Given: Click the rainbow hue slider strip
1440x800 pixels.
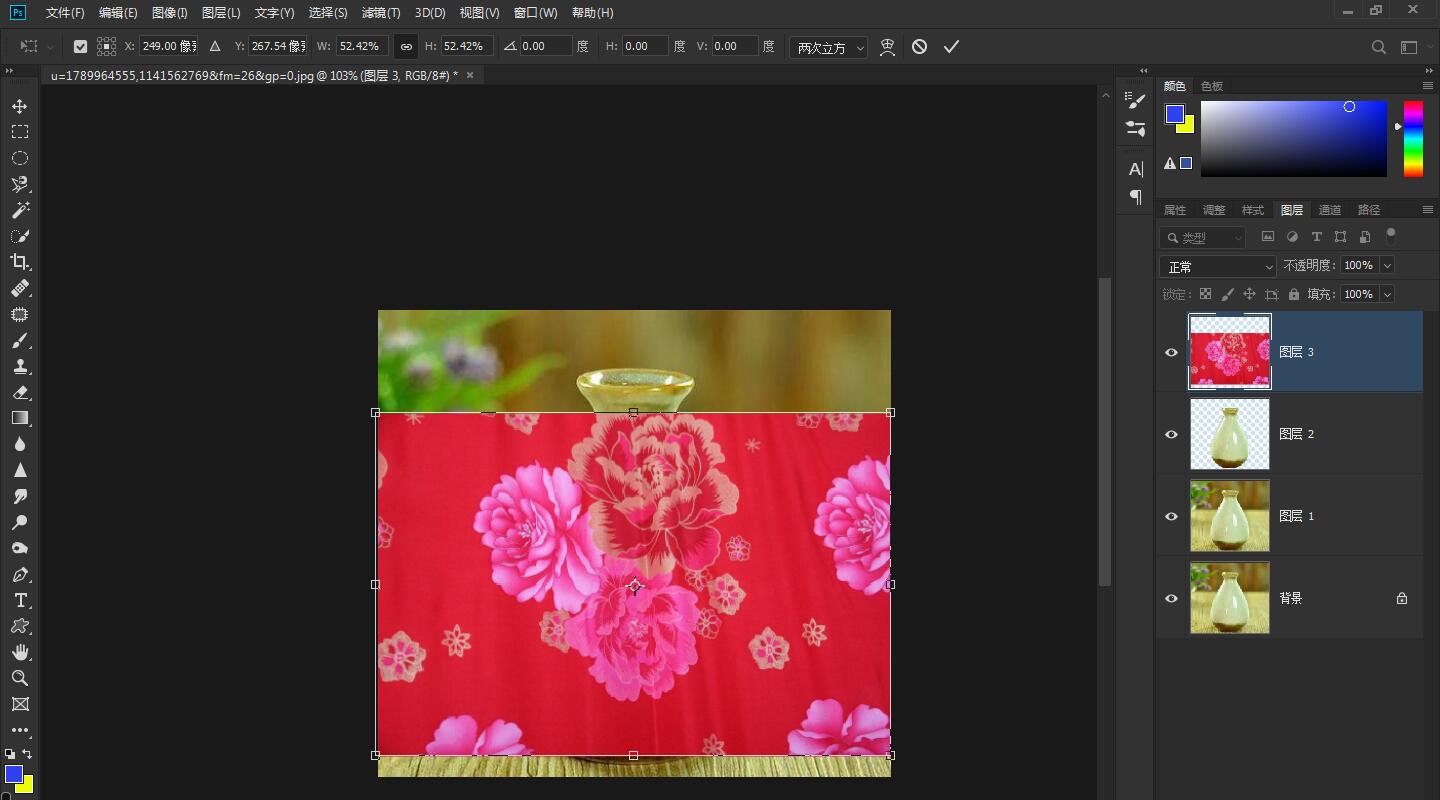Looking at the screenshot, I should (1413, 138).
